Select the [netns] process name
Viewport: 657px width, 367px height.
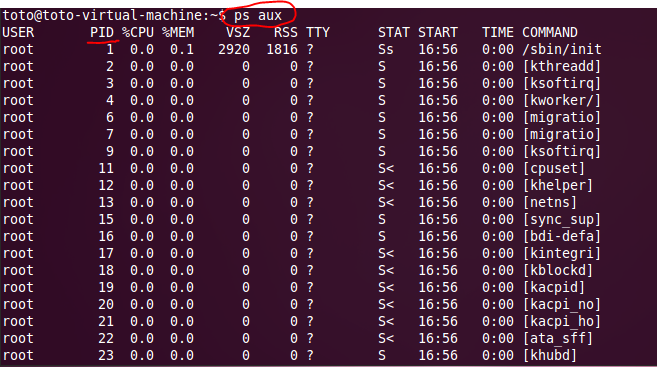pyautogui.click(x=550, y=202)
